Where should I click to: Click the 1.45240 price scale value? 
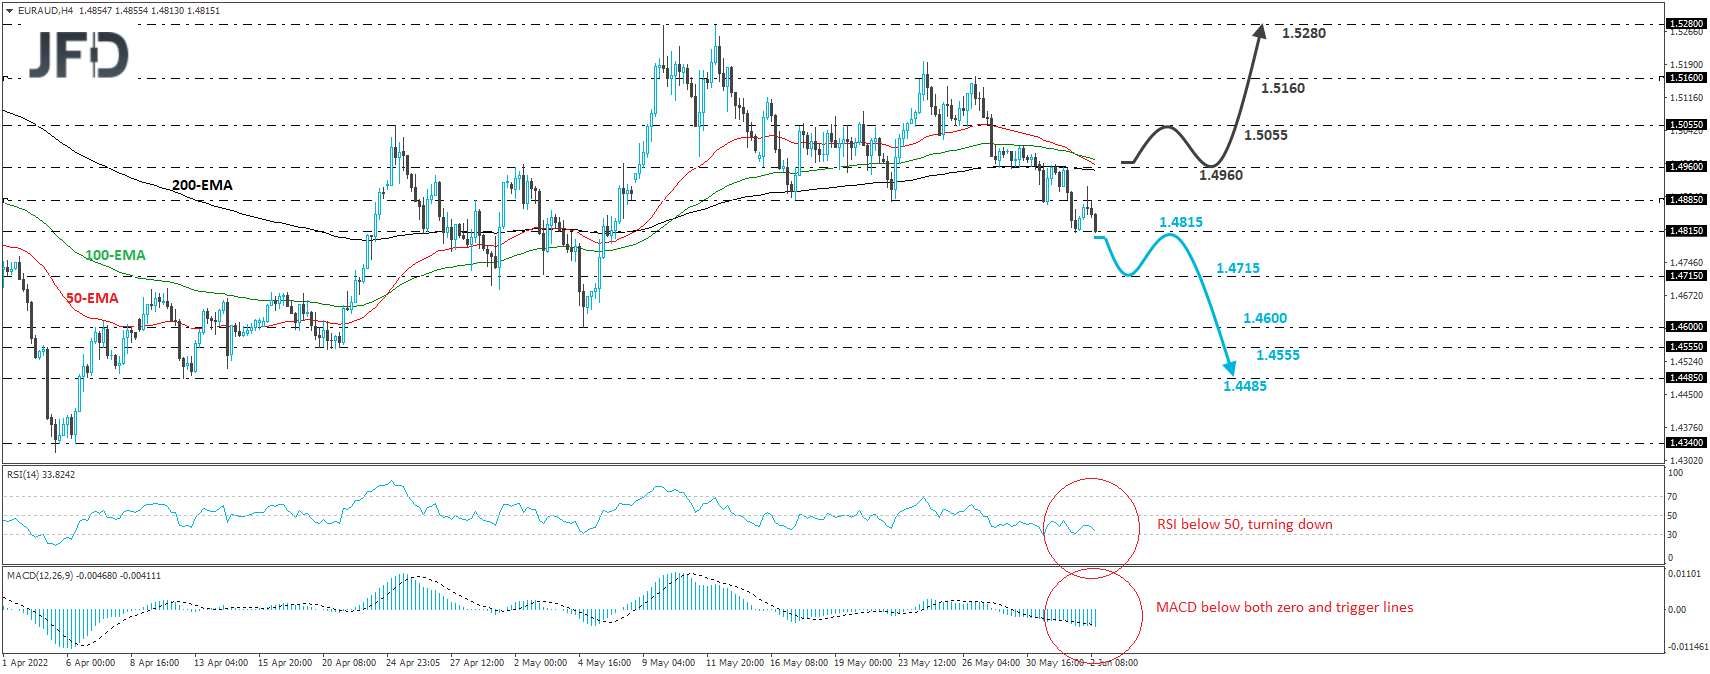tap(1686, 362)
